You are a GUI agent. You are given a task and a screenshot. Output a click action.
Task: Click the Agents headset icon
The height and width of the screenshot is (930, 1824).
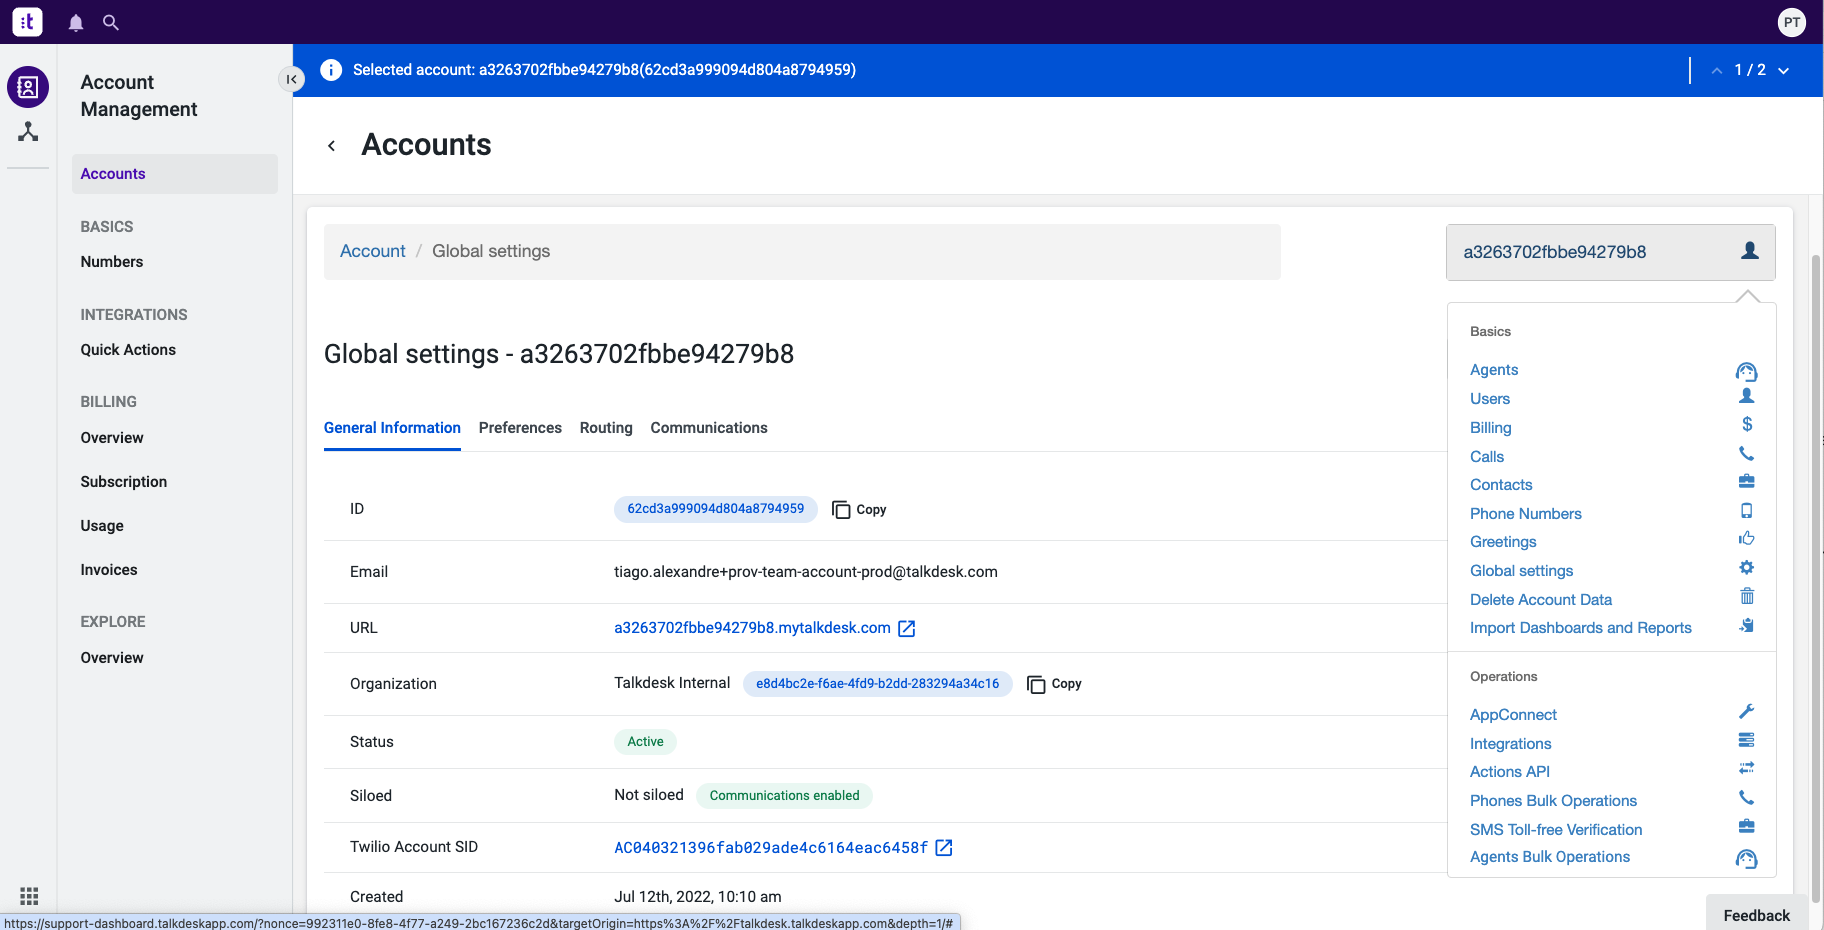[1747, 371]
